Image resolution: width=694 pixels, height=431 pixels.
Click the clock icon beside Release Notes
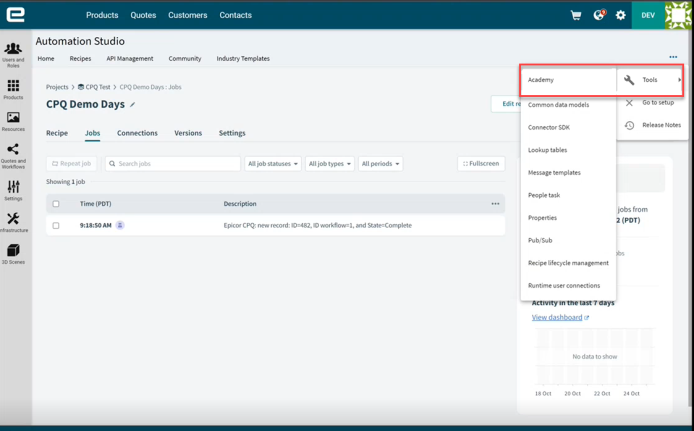[629, 125]
